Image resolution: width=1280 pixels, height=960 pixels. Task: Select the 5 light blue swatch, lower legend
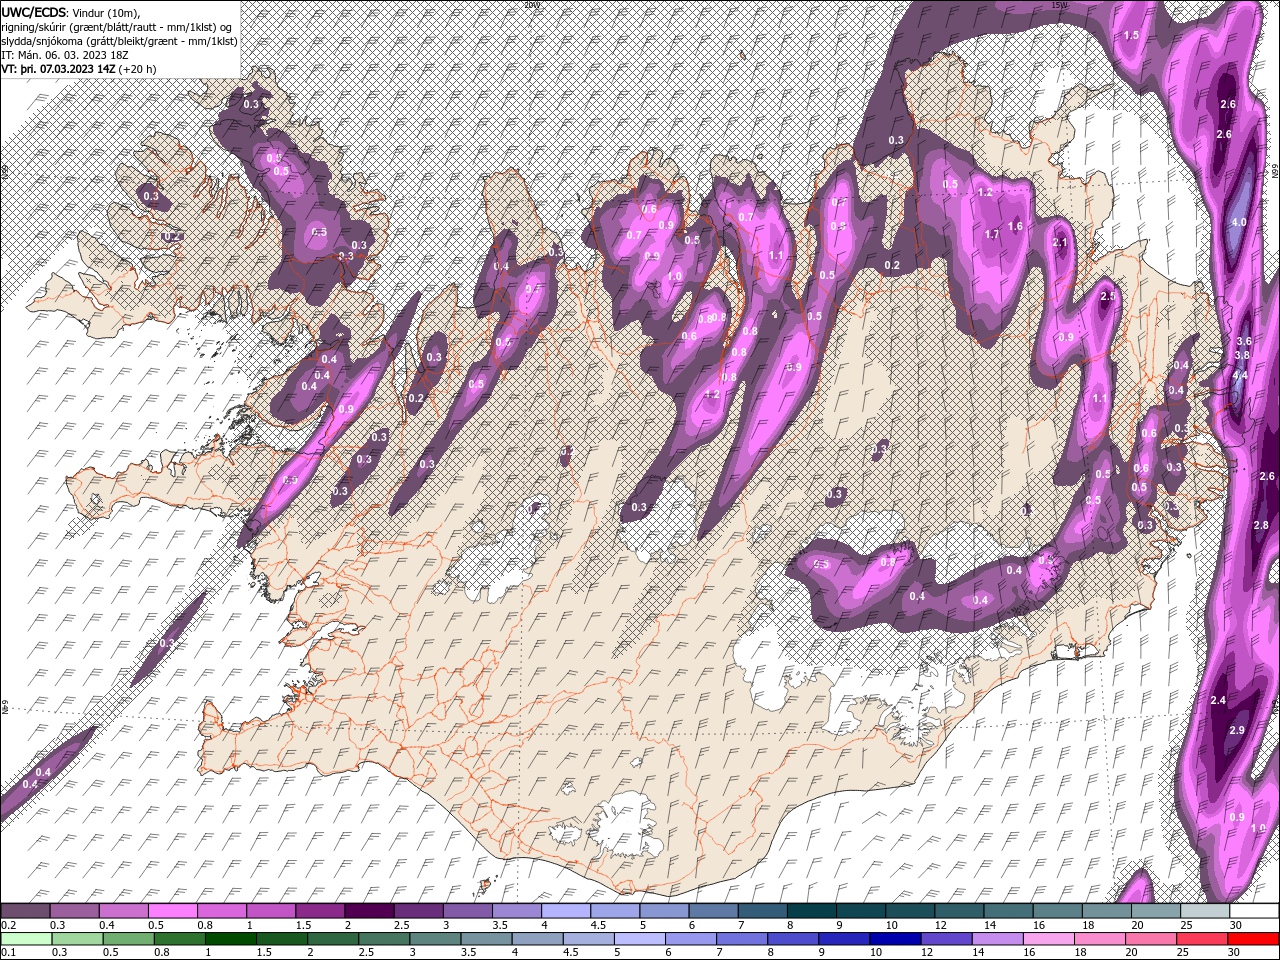click(x=640, y=939)
